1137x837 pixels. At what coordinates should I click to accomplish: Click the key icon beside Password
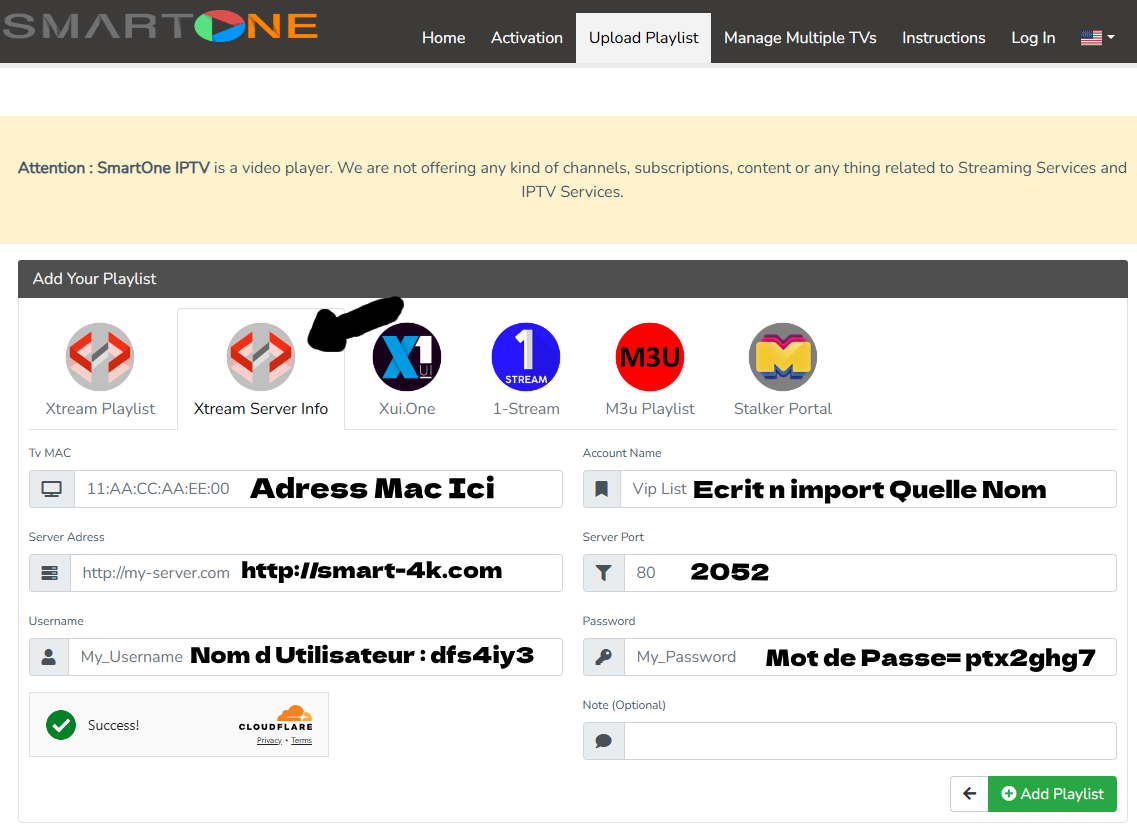603,657
